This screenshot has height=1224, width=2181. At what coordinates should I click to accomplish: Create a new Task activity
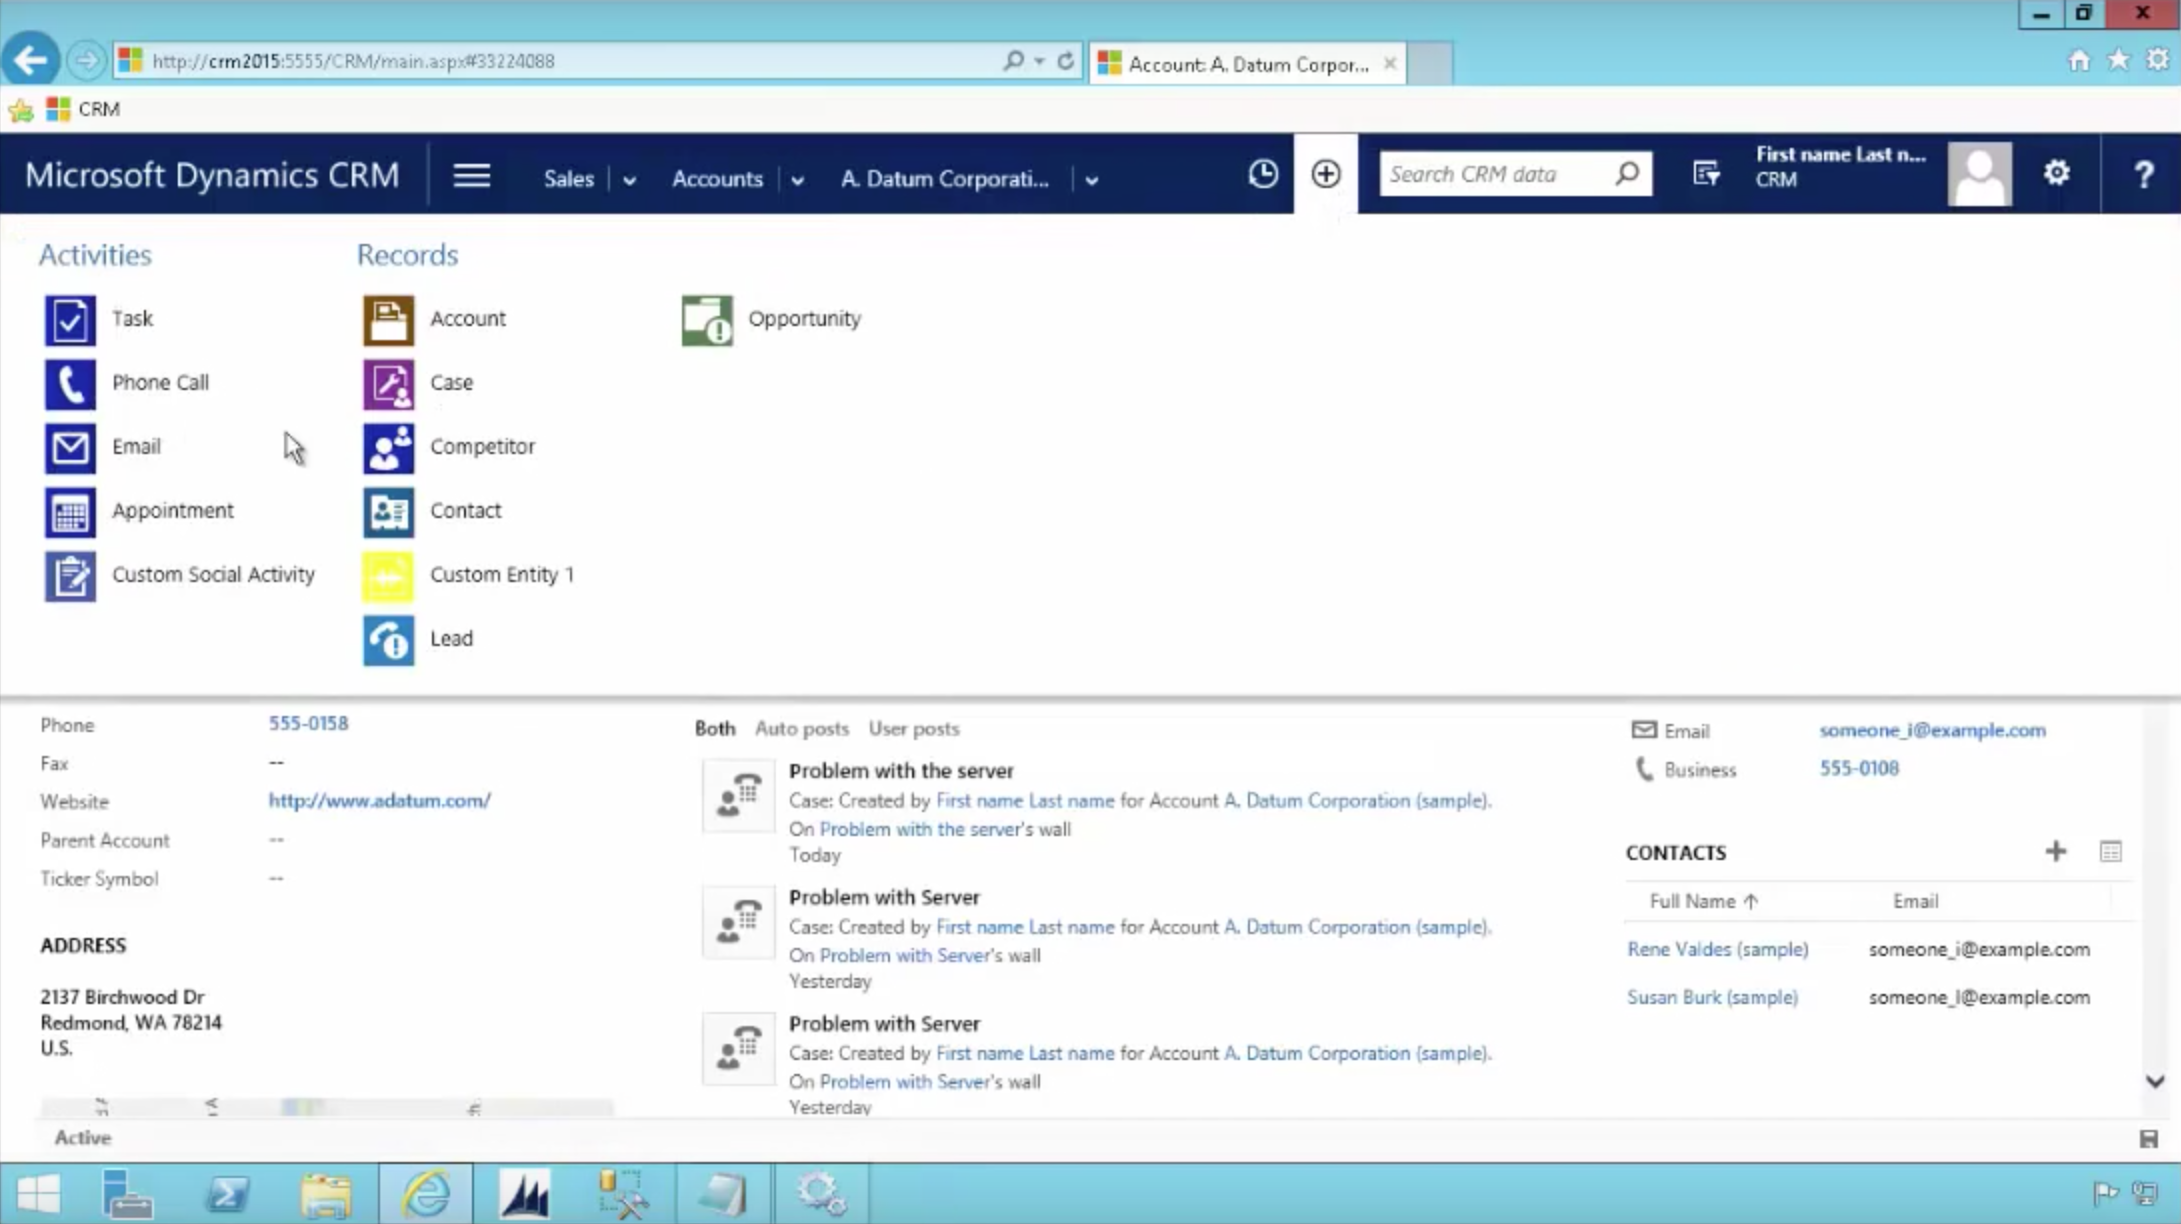coord(99,319)
